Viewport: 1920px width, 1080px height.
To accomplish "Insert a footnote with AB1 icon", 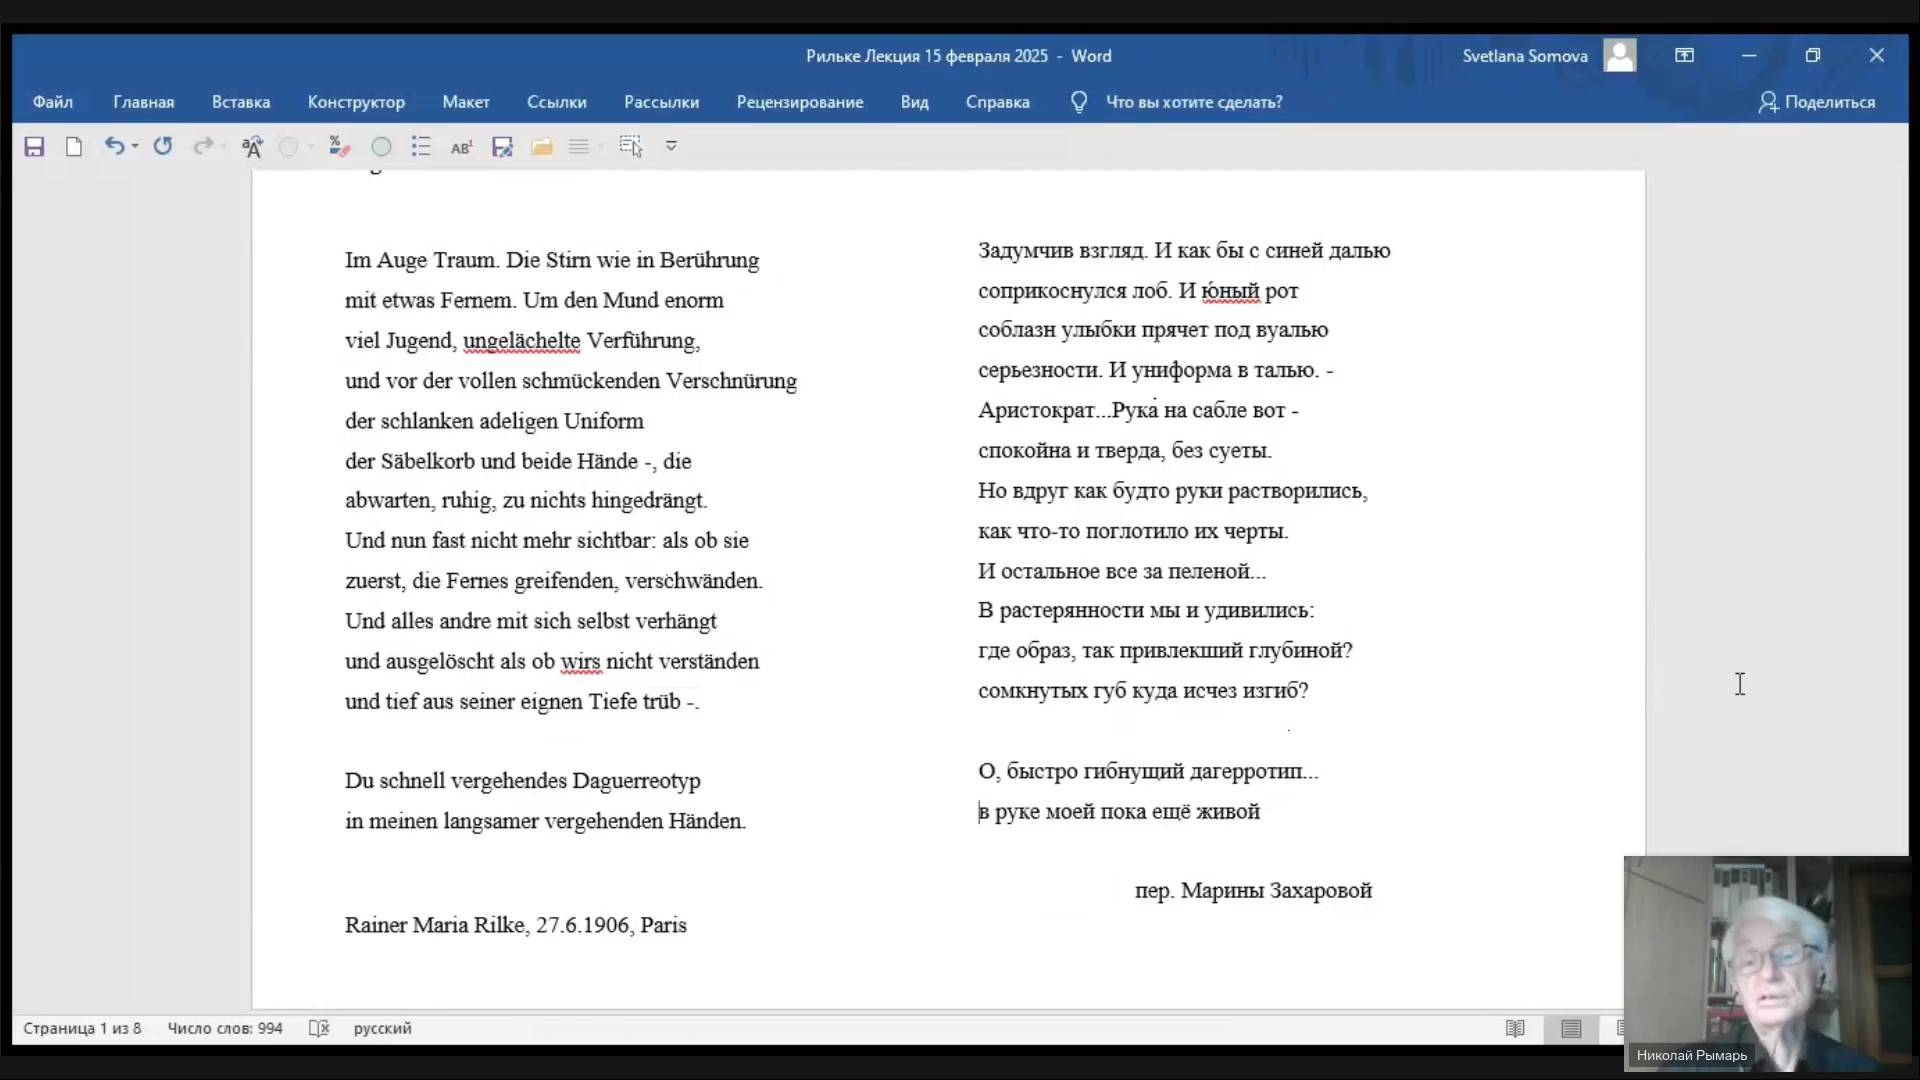I will pyautogui.click(x=461, y=147).
